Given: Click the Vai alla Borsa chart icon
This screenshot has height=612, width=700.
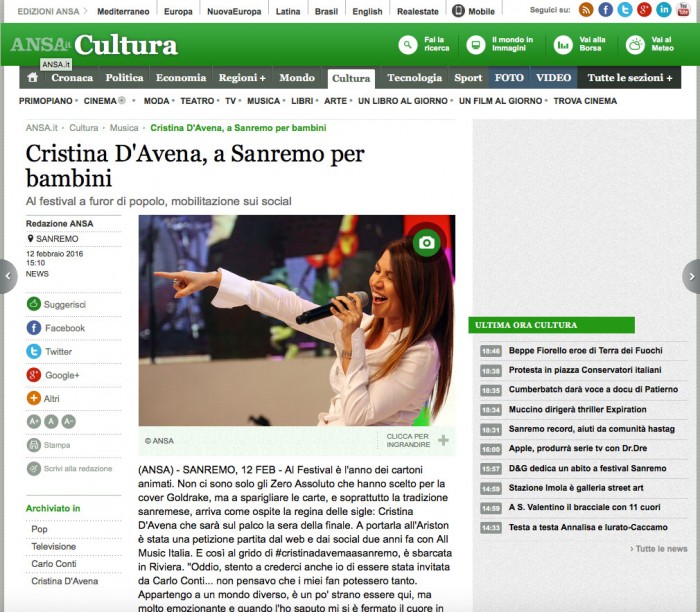Looking at the screenshot, I should click(x=564, y=45).
